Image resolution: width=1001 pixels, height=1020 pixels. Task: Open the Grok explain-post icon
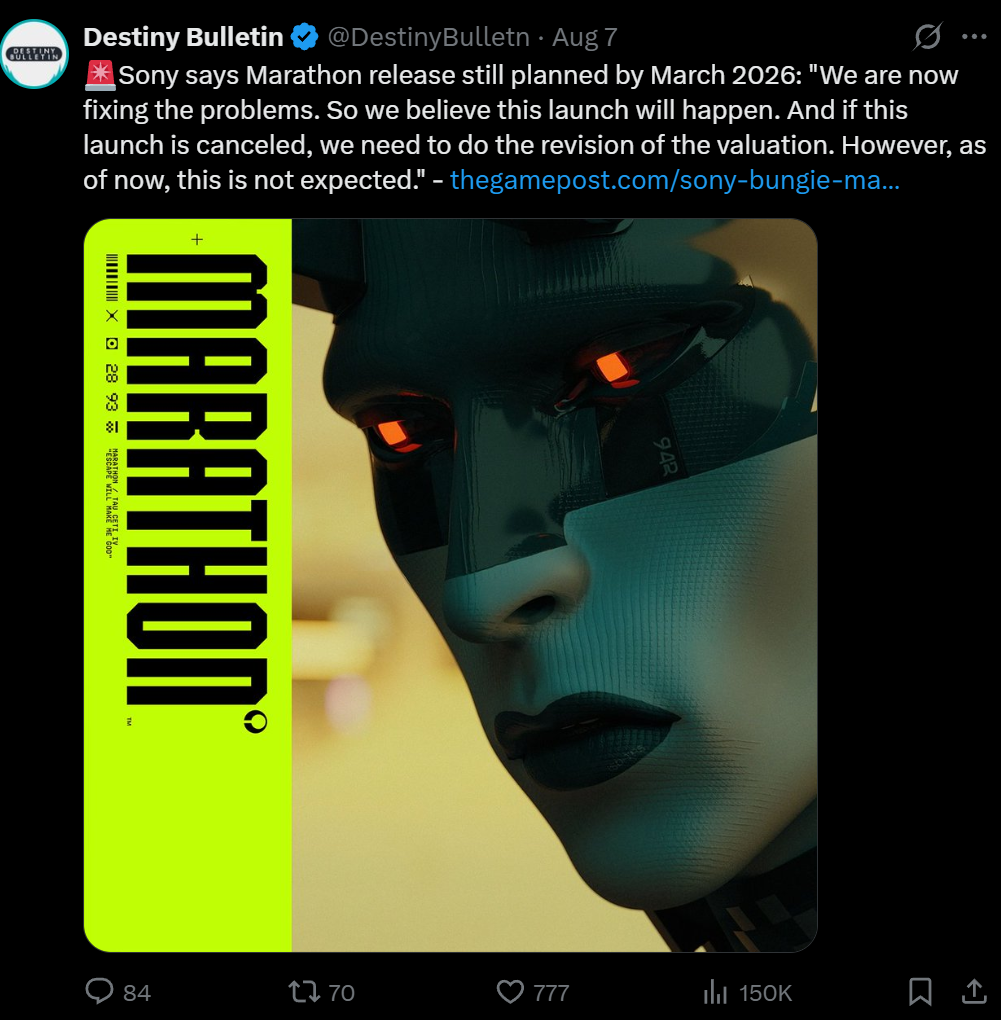(928, 36)
